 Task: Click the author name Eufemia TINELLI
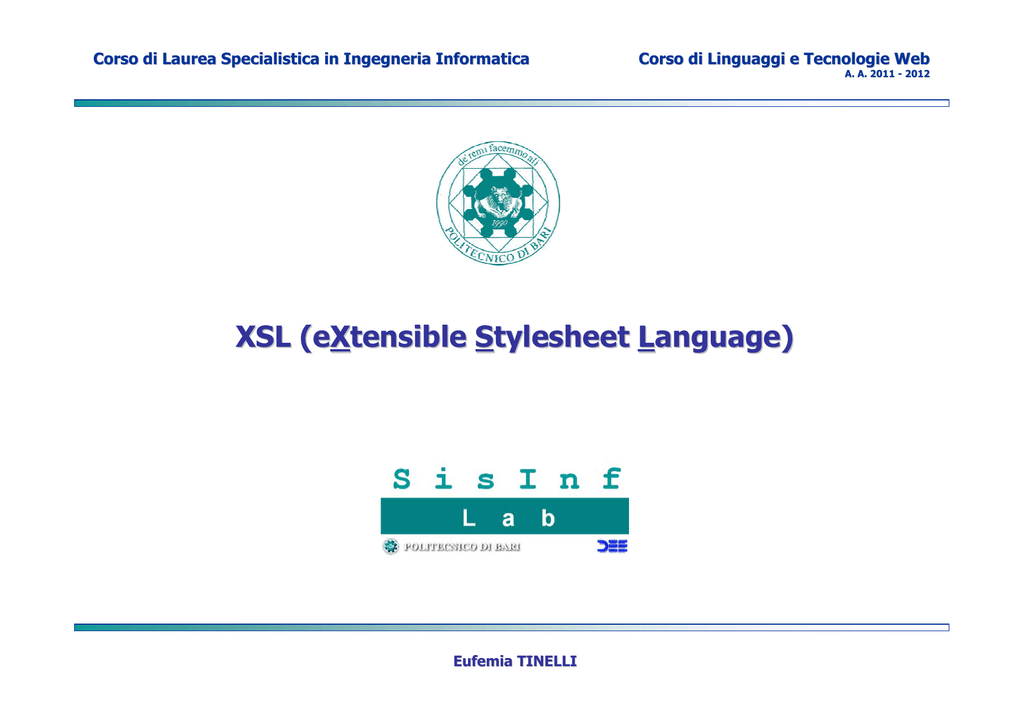click(515, 661)
